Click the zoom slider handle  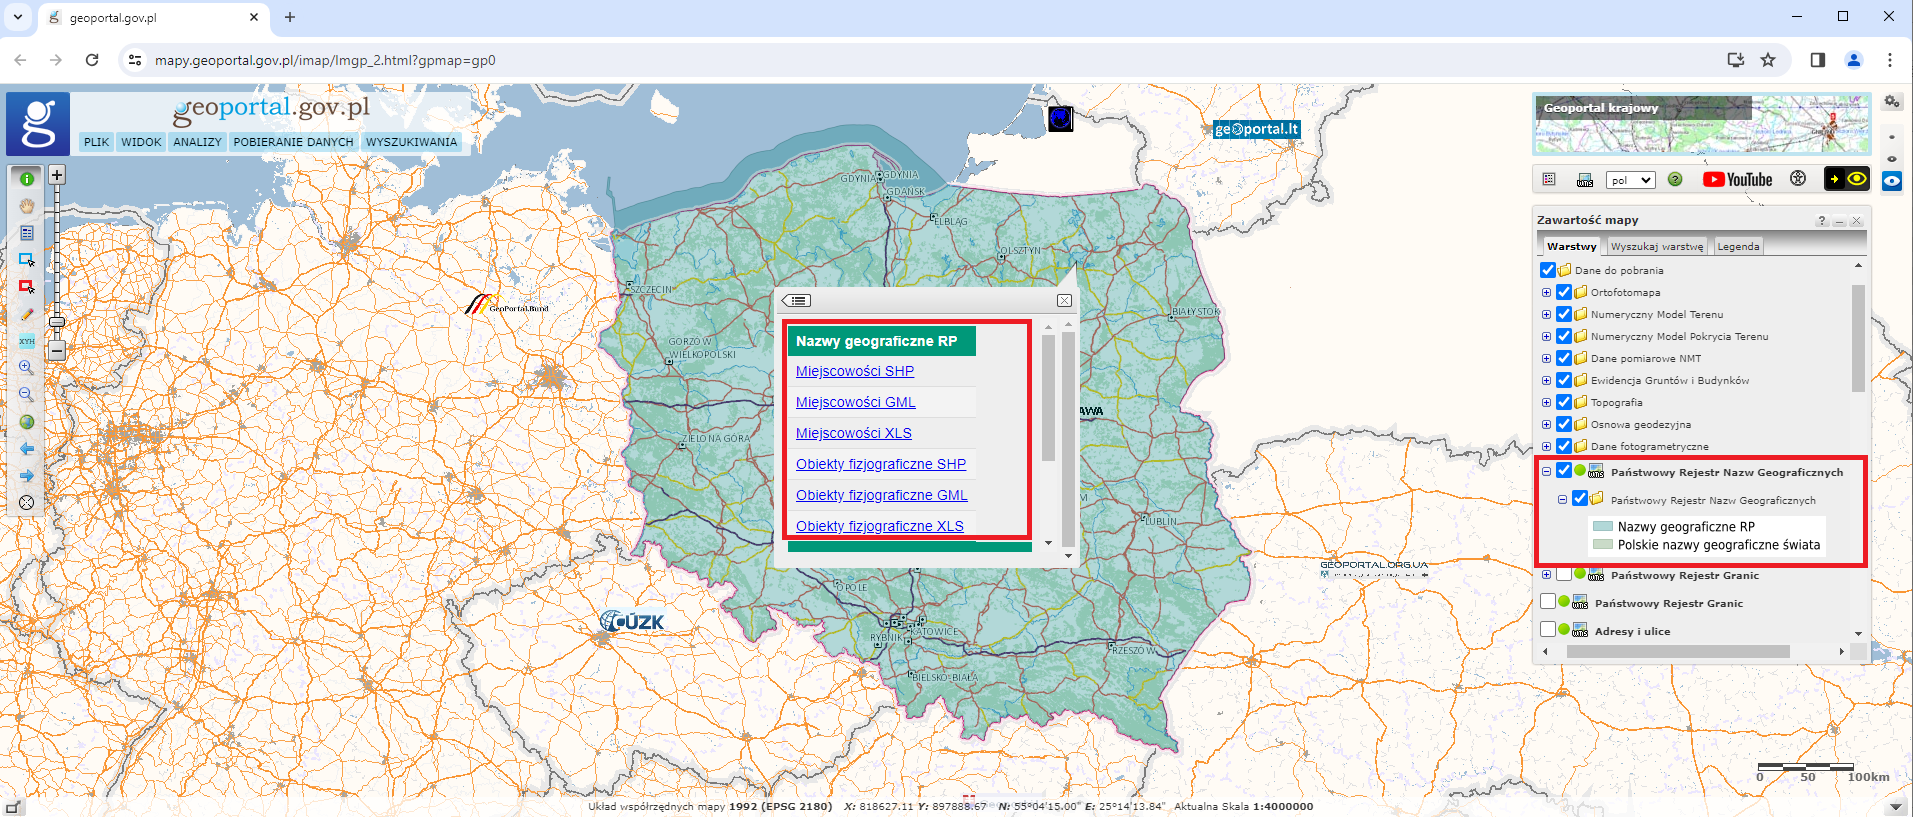[x=57, y=322]
